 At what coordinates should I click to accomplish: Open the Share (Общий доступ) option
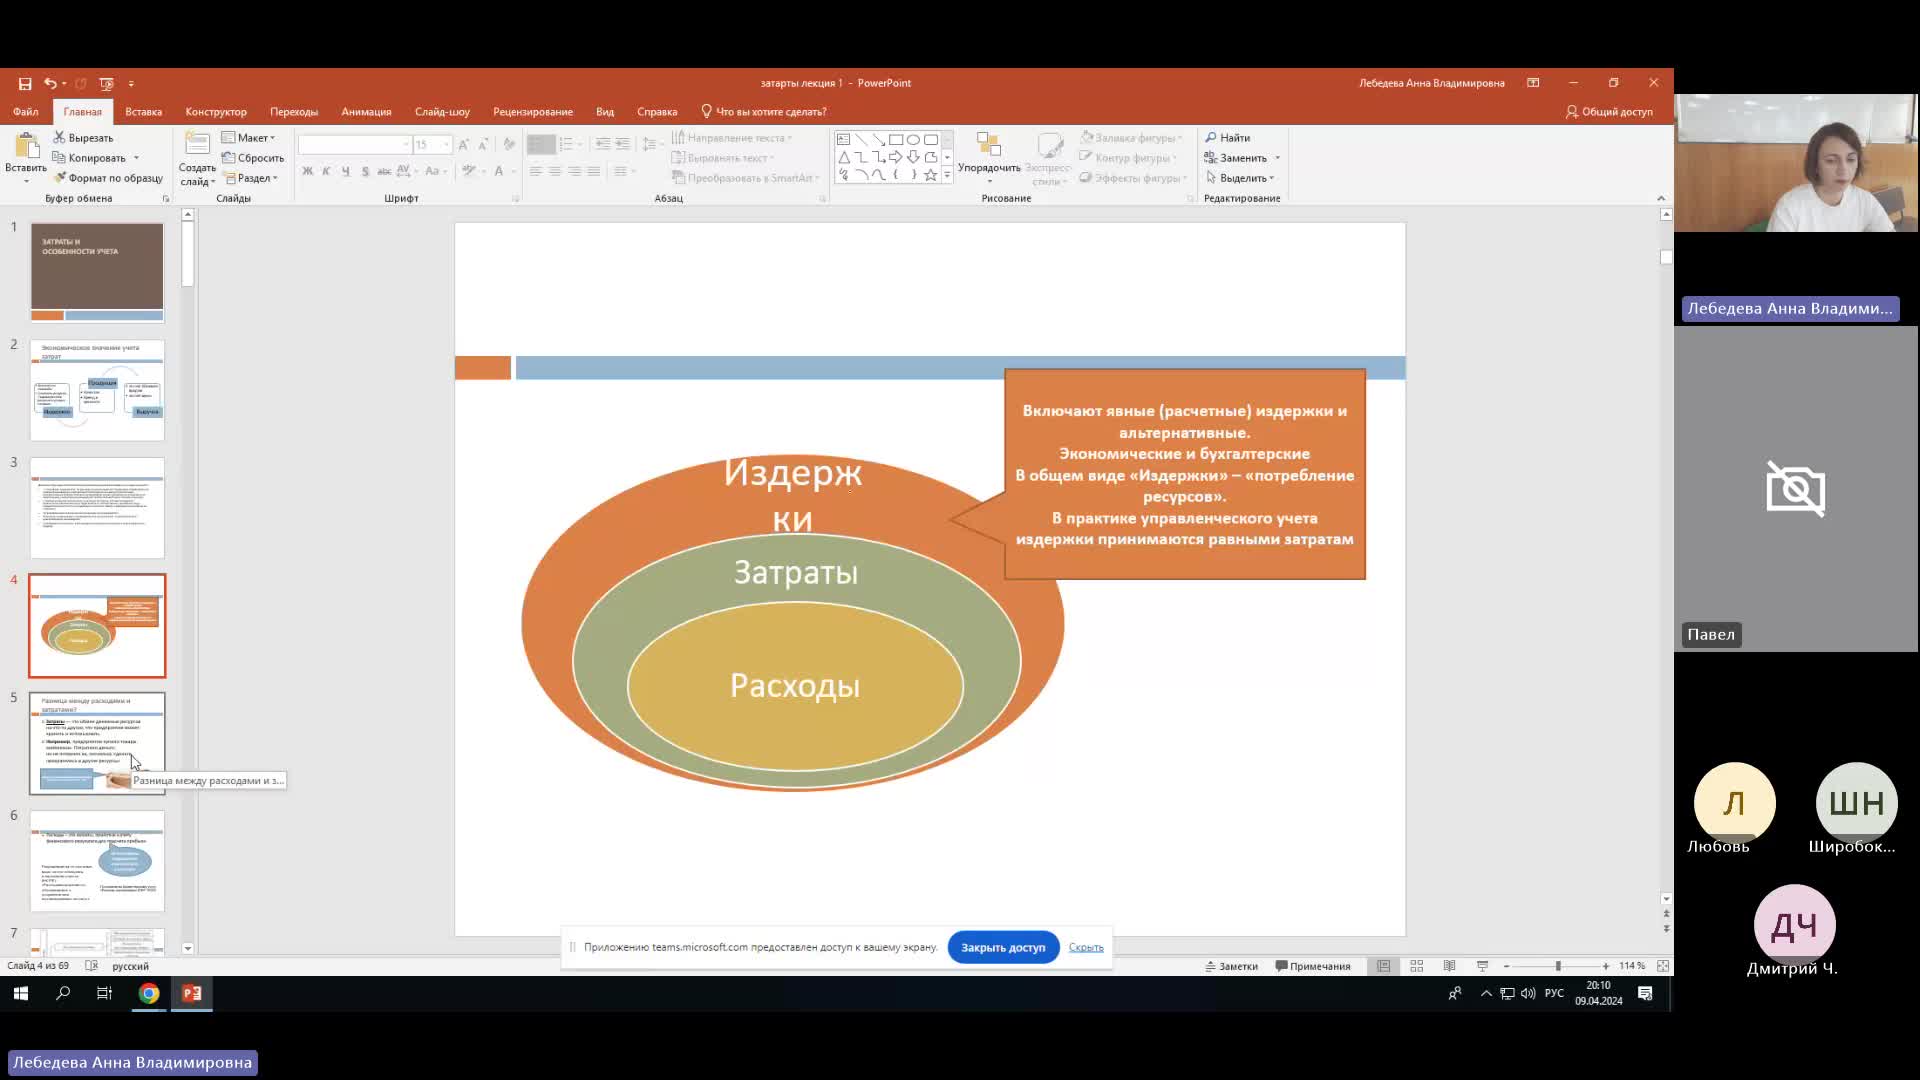pyautogui.click(x=1609, y=112)
